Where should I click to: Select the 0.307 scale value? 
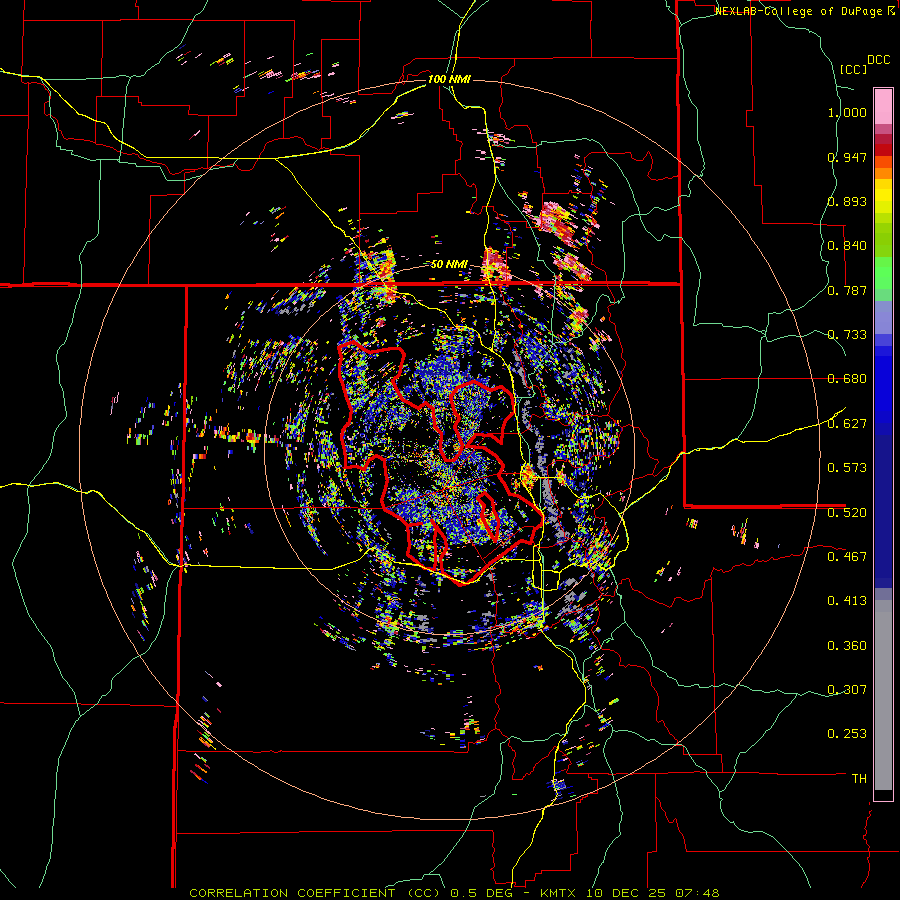847,690
